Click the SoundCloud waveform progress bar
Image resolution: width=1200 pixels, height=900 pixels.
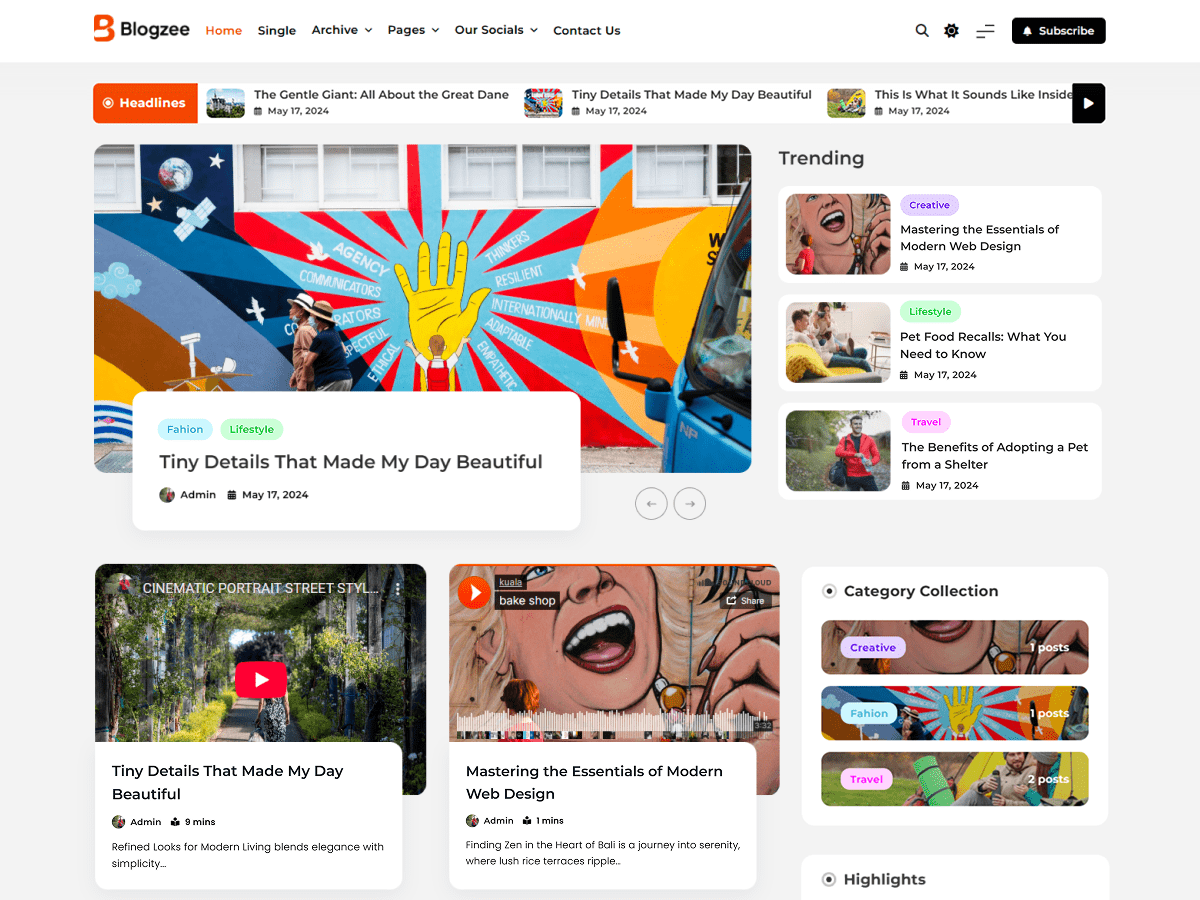610,722
